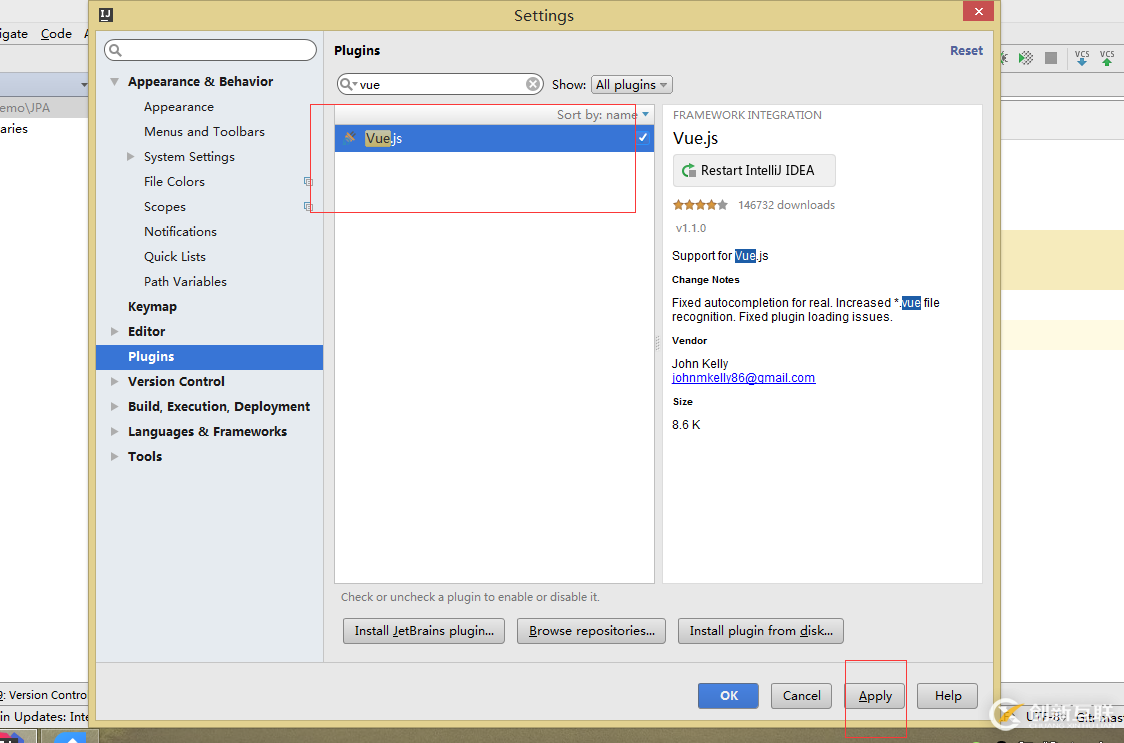Click the Apply button

(x=875, y=696)
